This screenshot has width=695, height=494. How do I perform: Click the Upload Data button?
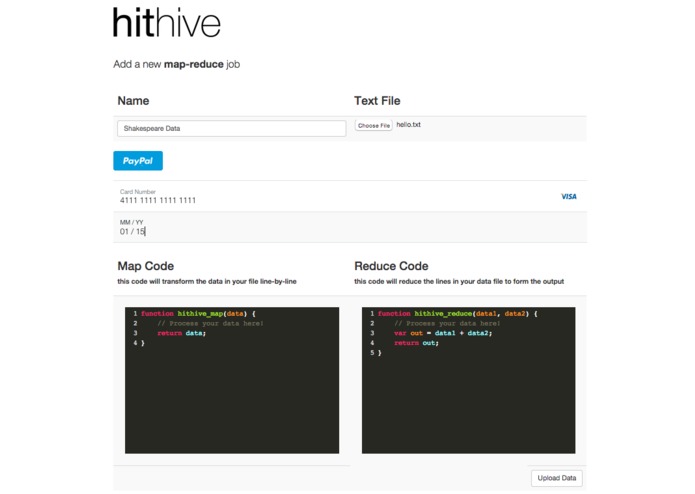click(x=557, y=478)
